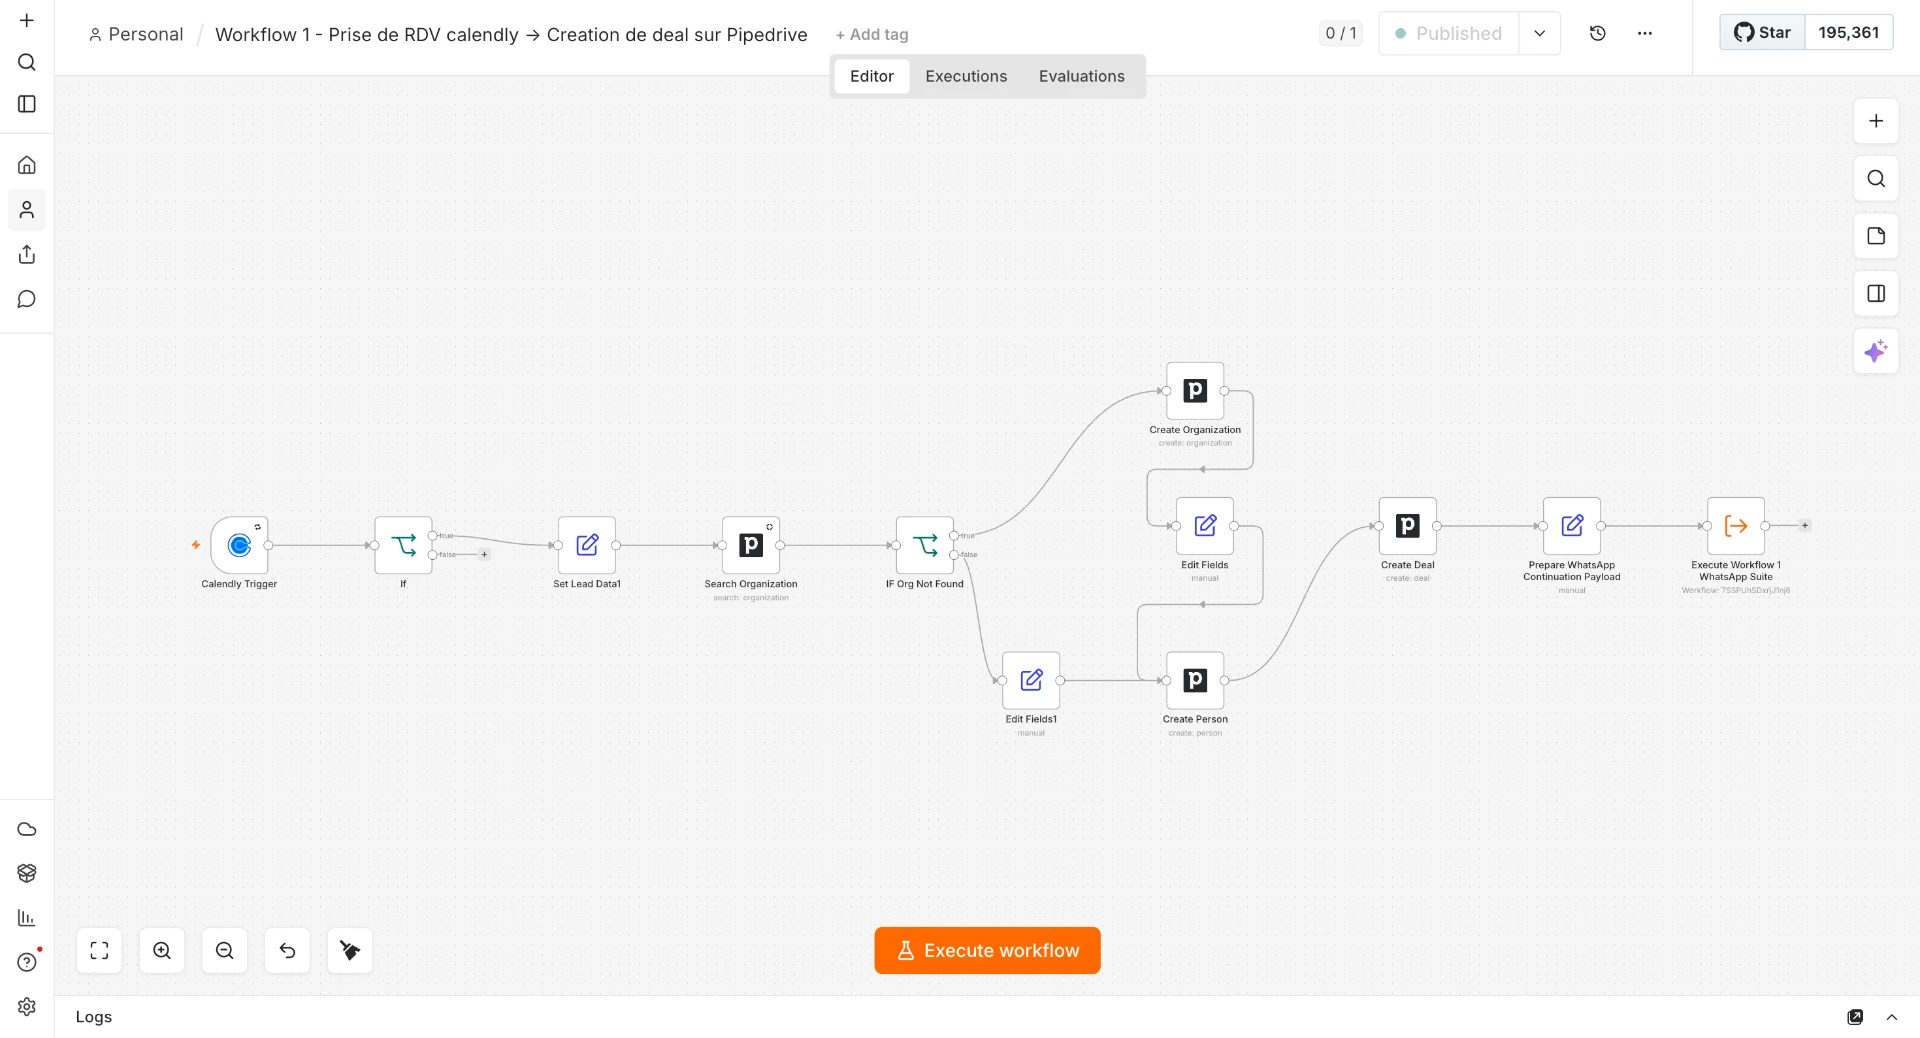Click the fit-to-view zoom icon
Screen dimensions: 1920x1038
tap(99, 950)
